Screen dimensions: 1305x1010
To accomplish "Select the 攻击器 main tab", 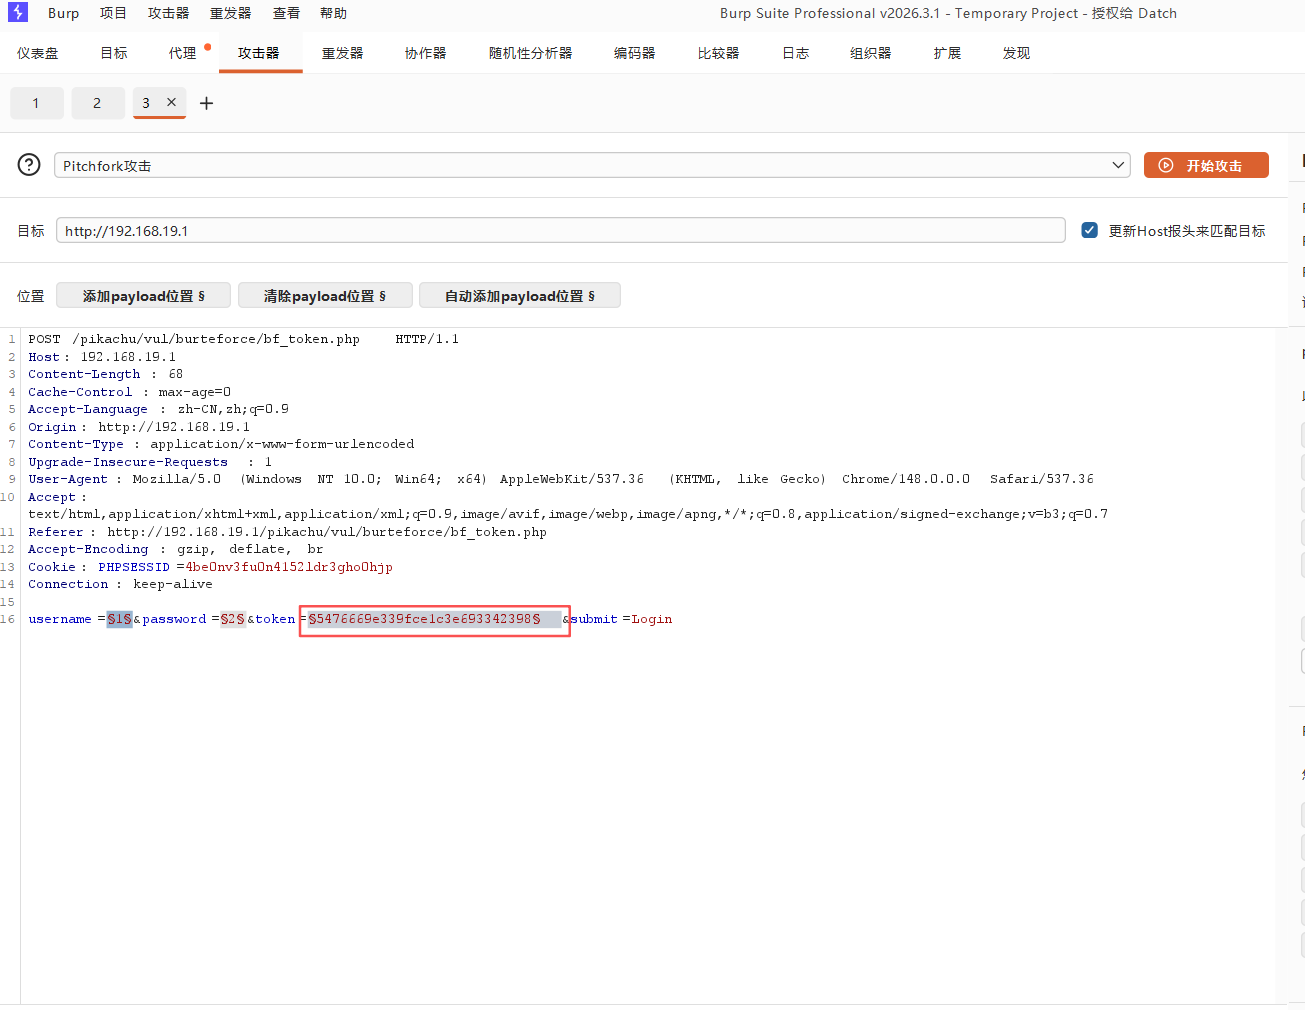I will (x=259, y=53).
